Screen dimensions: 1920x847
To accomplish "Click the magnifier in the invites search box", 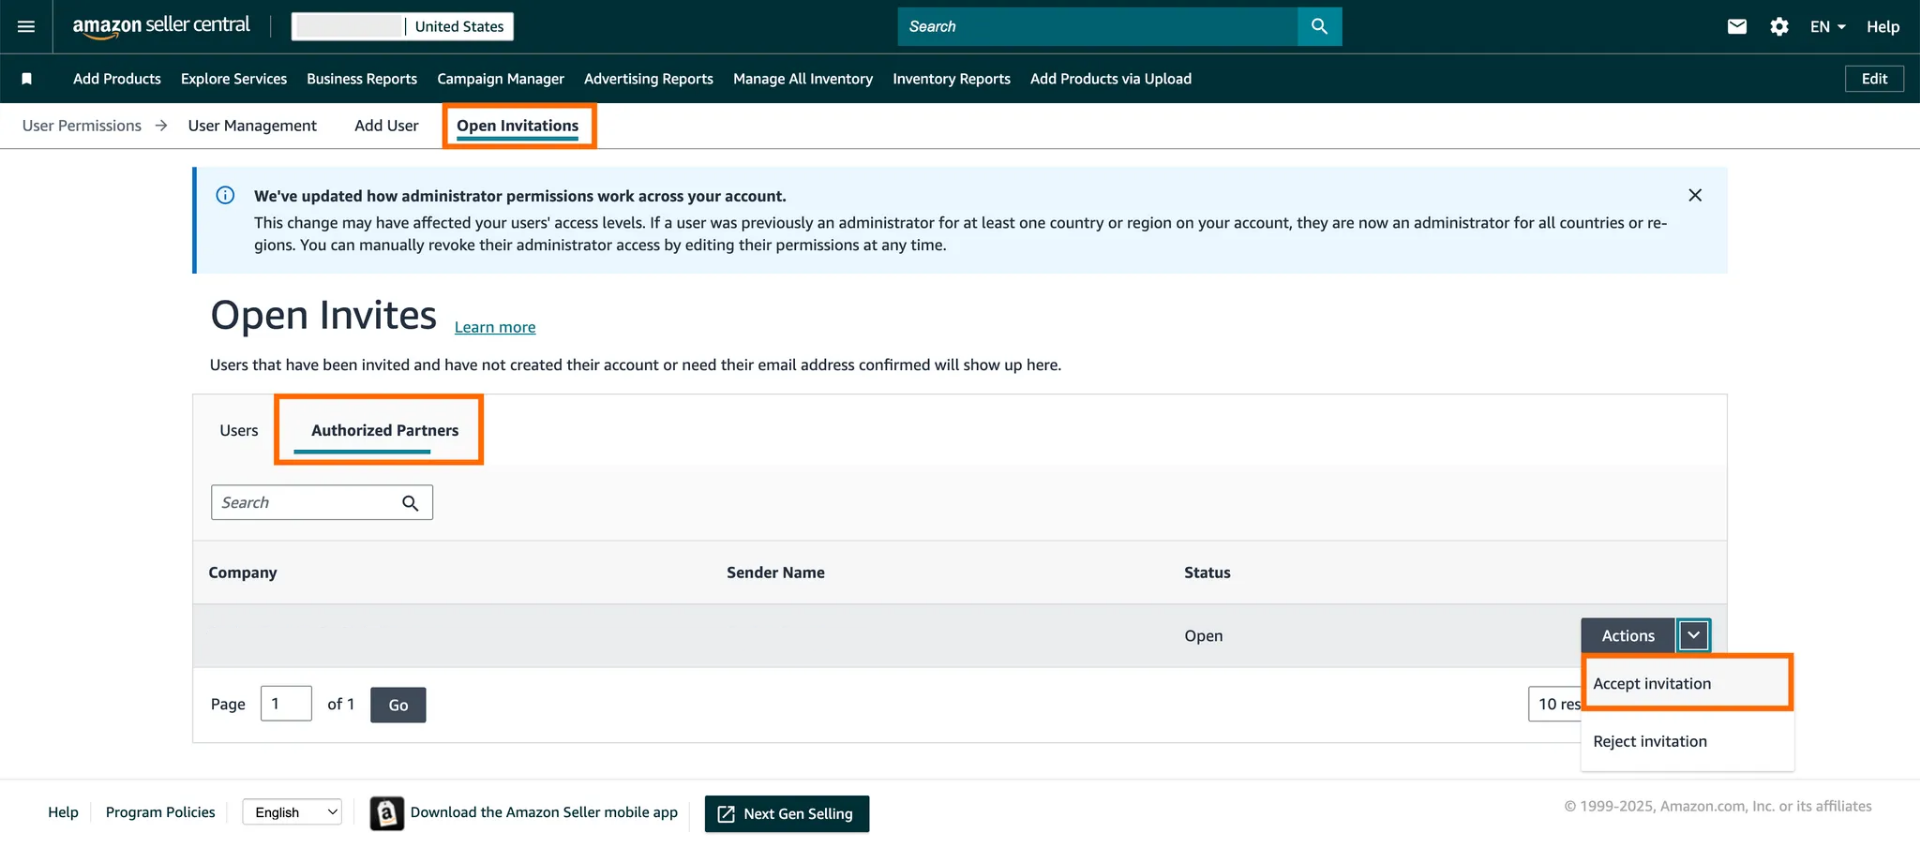I will click(x=410, y=503).
